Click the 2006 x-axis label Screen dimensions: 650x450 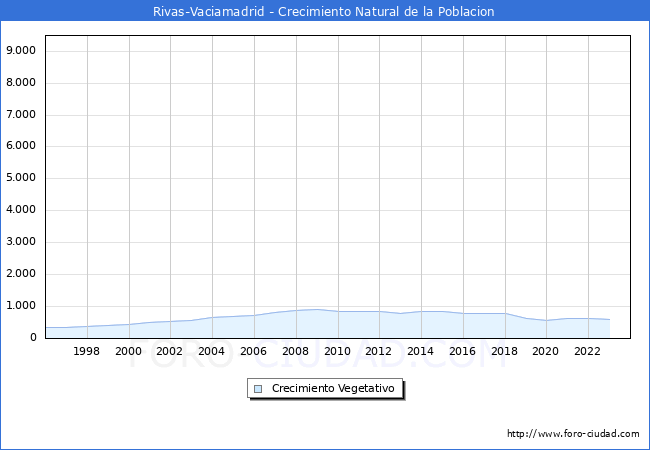click(x=253, y=351)
